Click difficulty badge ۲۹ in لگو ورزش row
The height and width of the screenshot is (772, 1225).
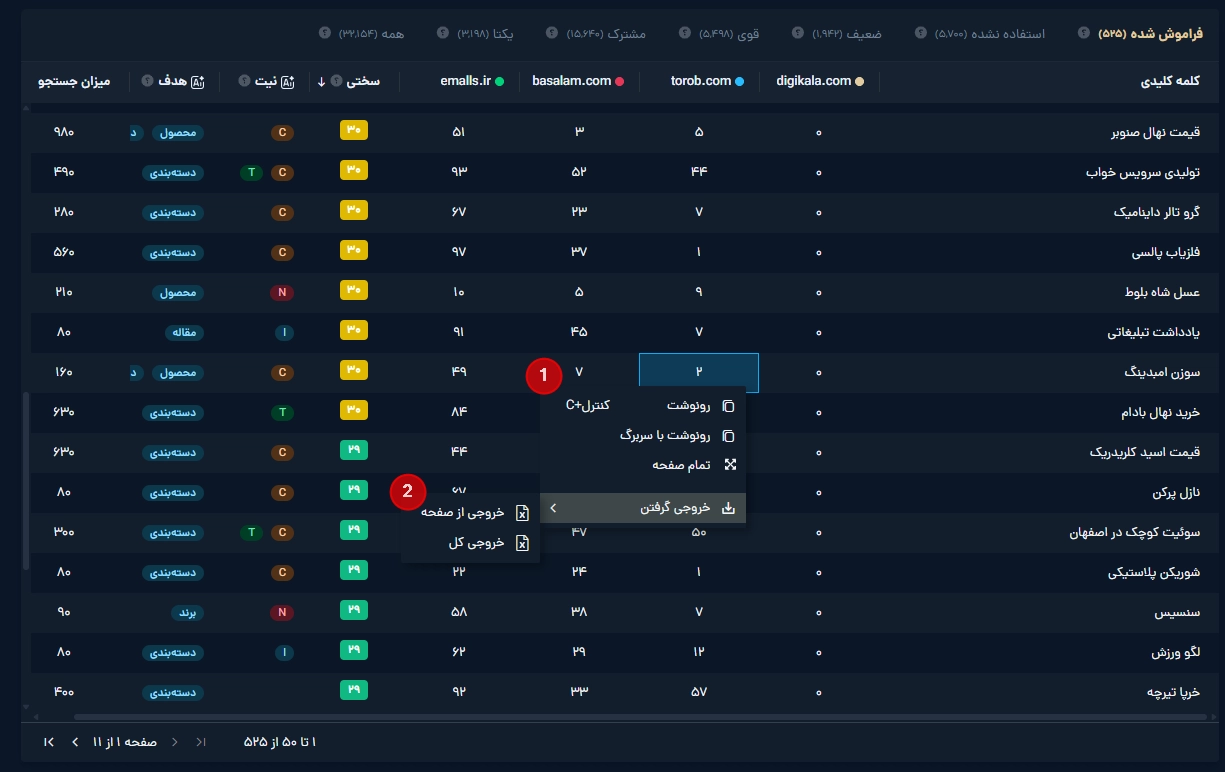(354, 652)
